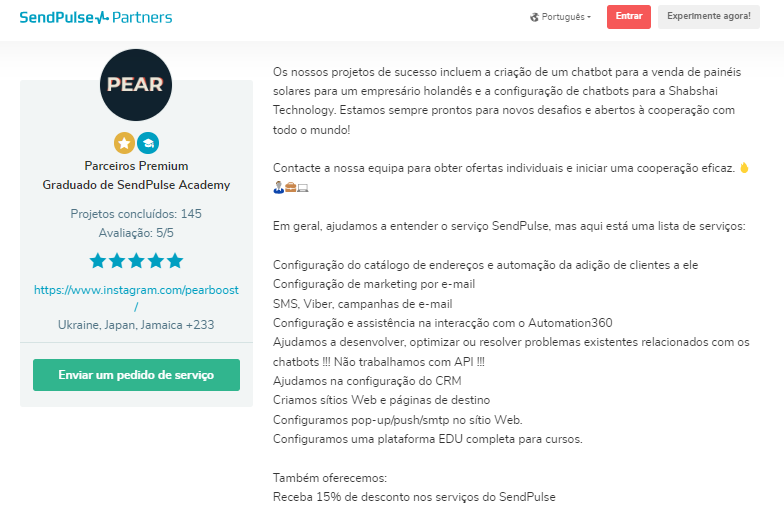Viewport: 784px width, 518px height.
Task: Click the blue graduation cap Academy badge
Action: pos(148,143)
